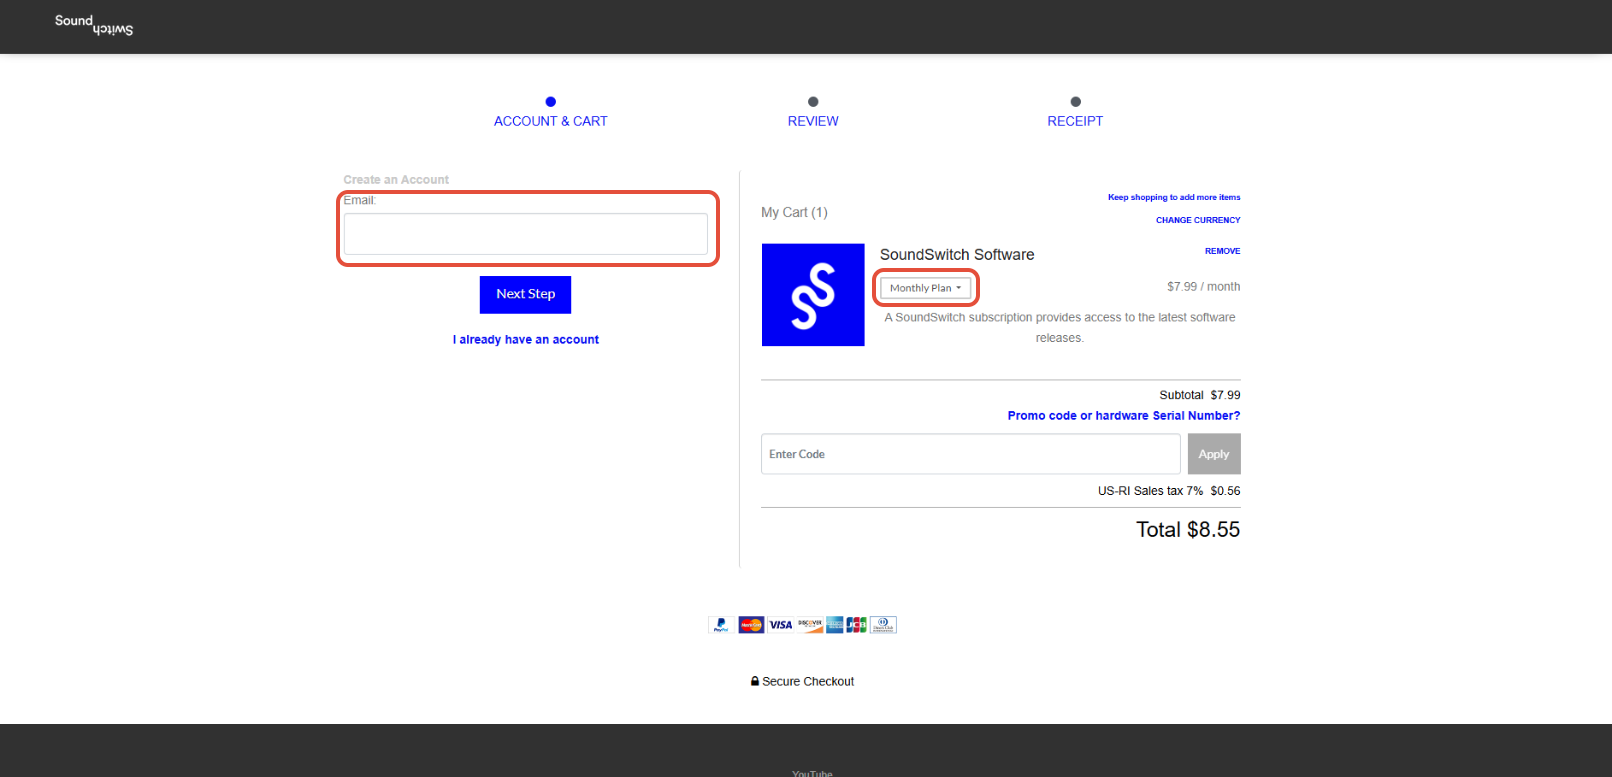Open the Monthly Plan dropdown
The height and width of the screenshot is (777, 1612).
coord(925,288)
